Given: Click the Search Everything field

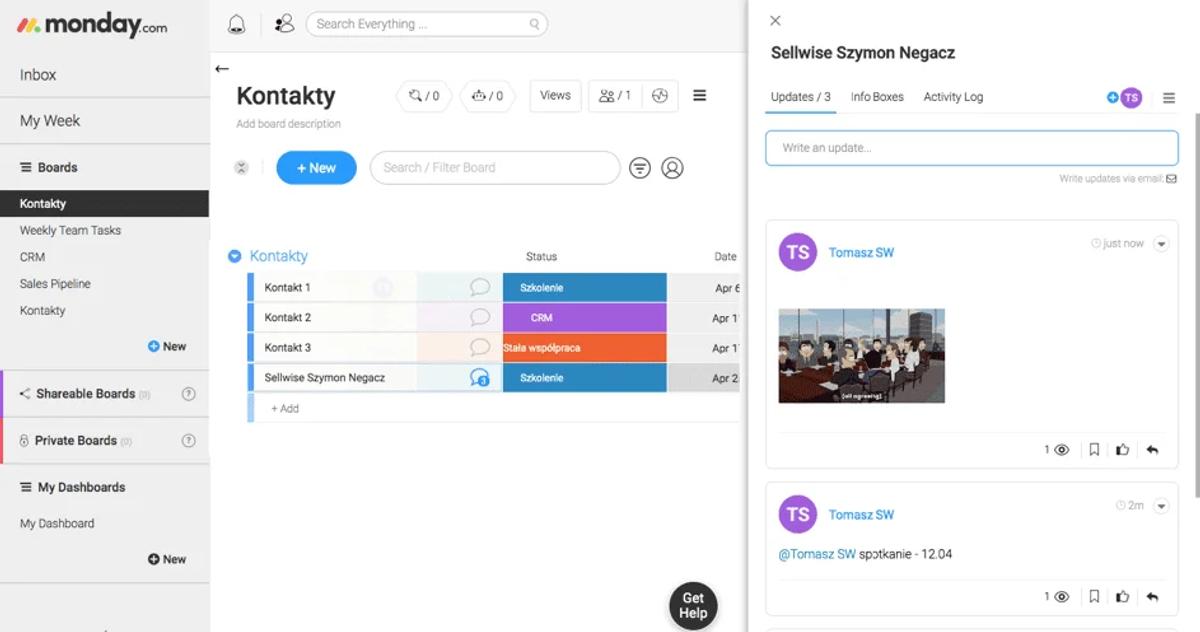Looking at the screenshot, I should click(x=427, y=24).
